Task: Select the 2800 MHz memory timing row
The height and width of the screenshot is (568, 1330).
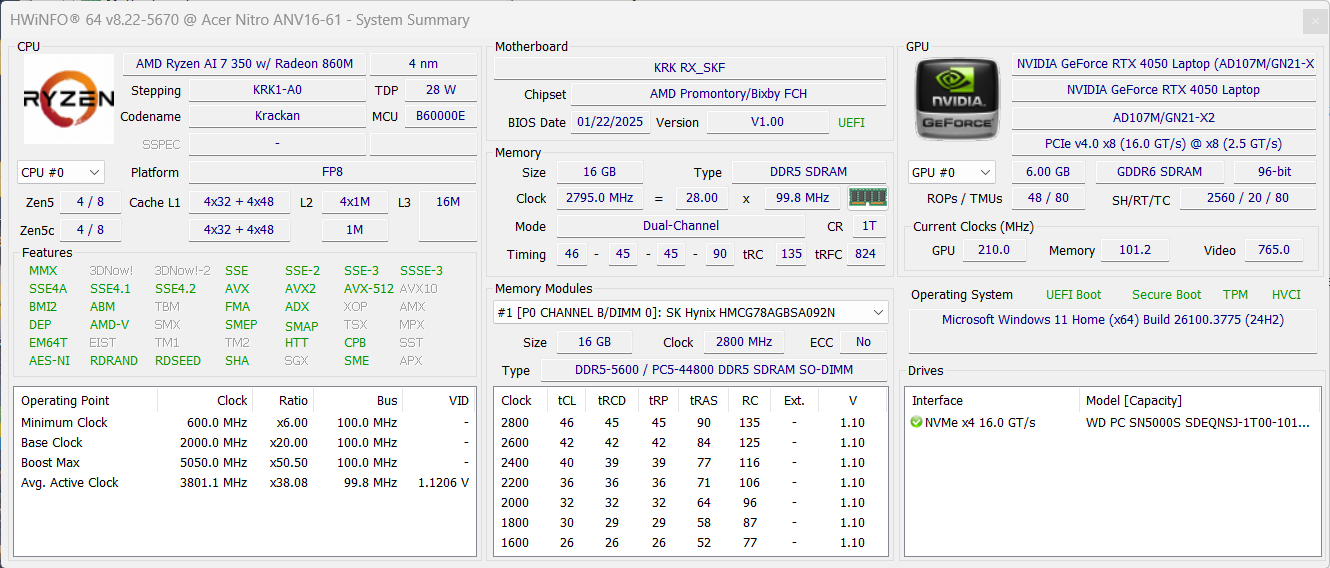Action: 690,423
